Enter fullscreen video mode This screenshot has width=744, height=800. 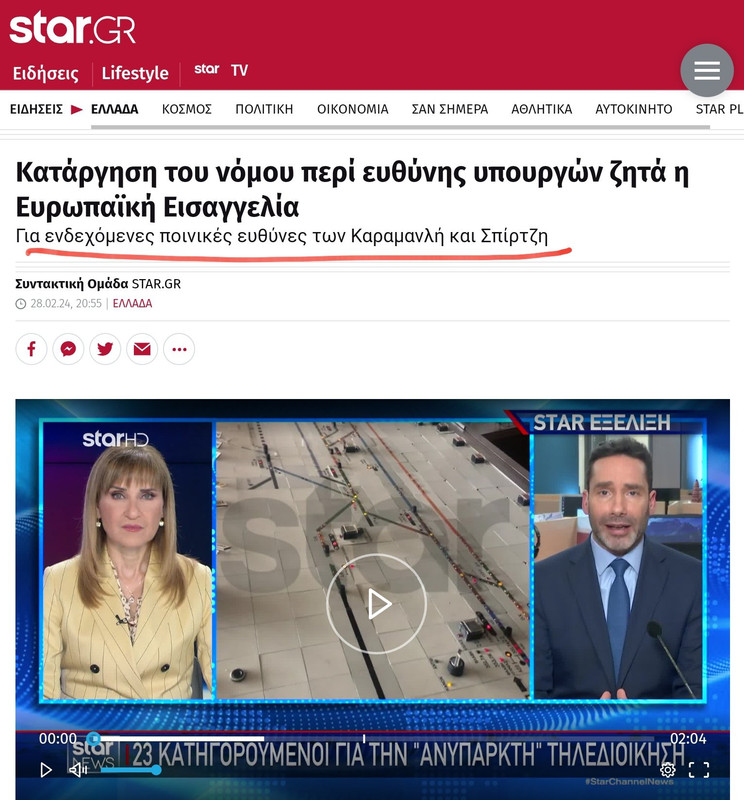pyautogui.click(x=699, y=769)
